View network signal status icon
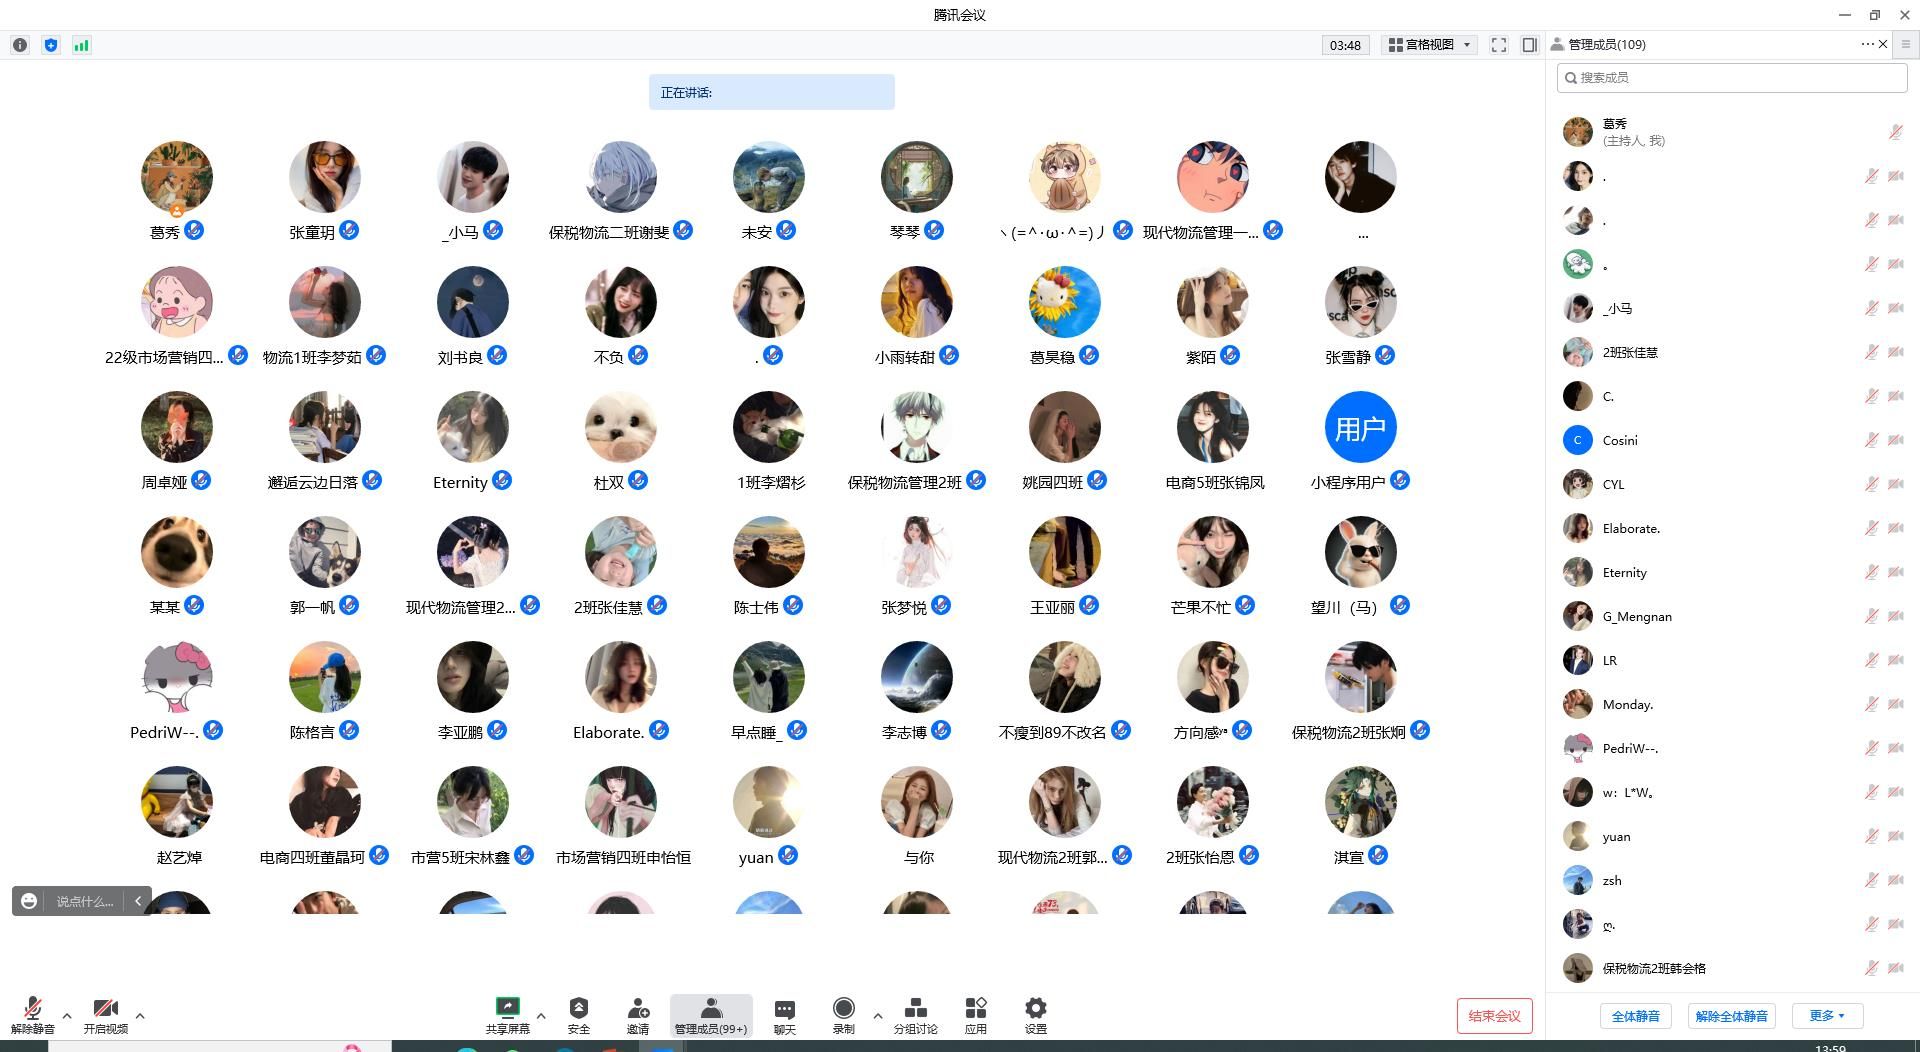The height and width of the screenshot is (1052, 1920). point(82,45)
